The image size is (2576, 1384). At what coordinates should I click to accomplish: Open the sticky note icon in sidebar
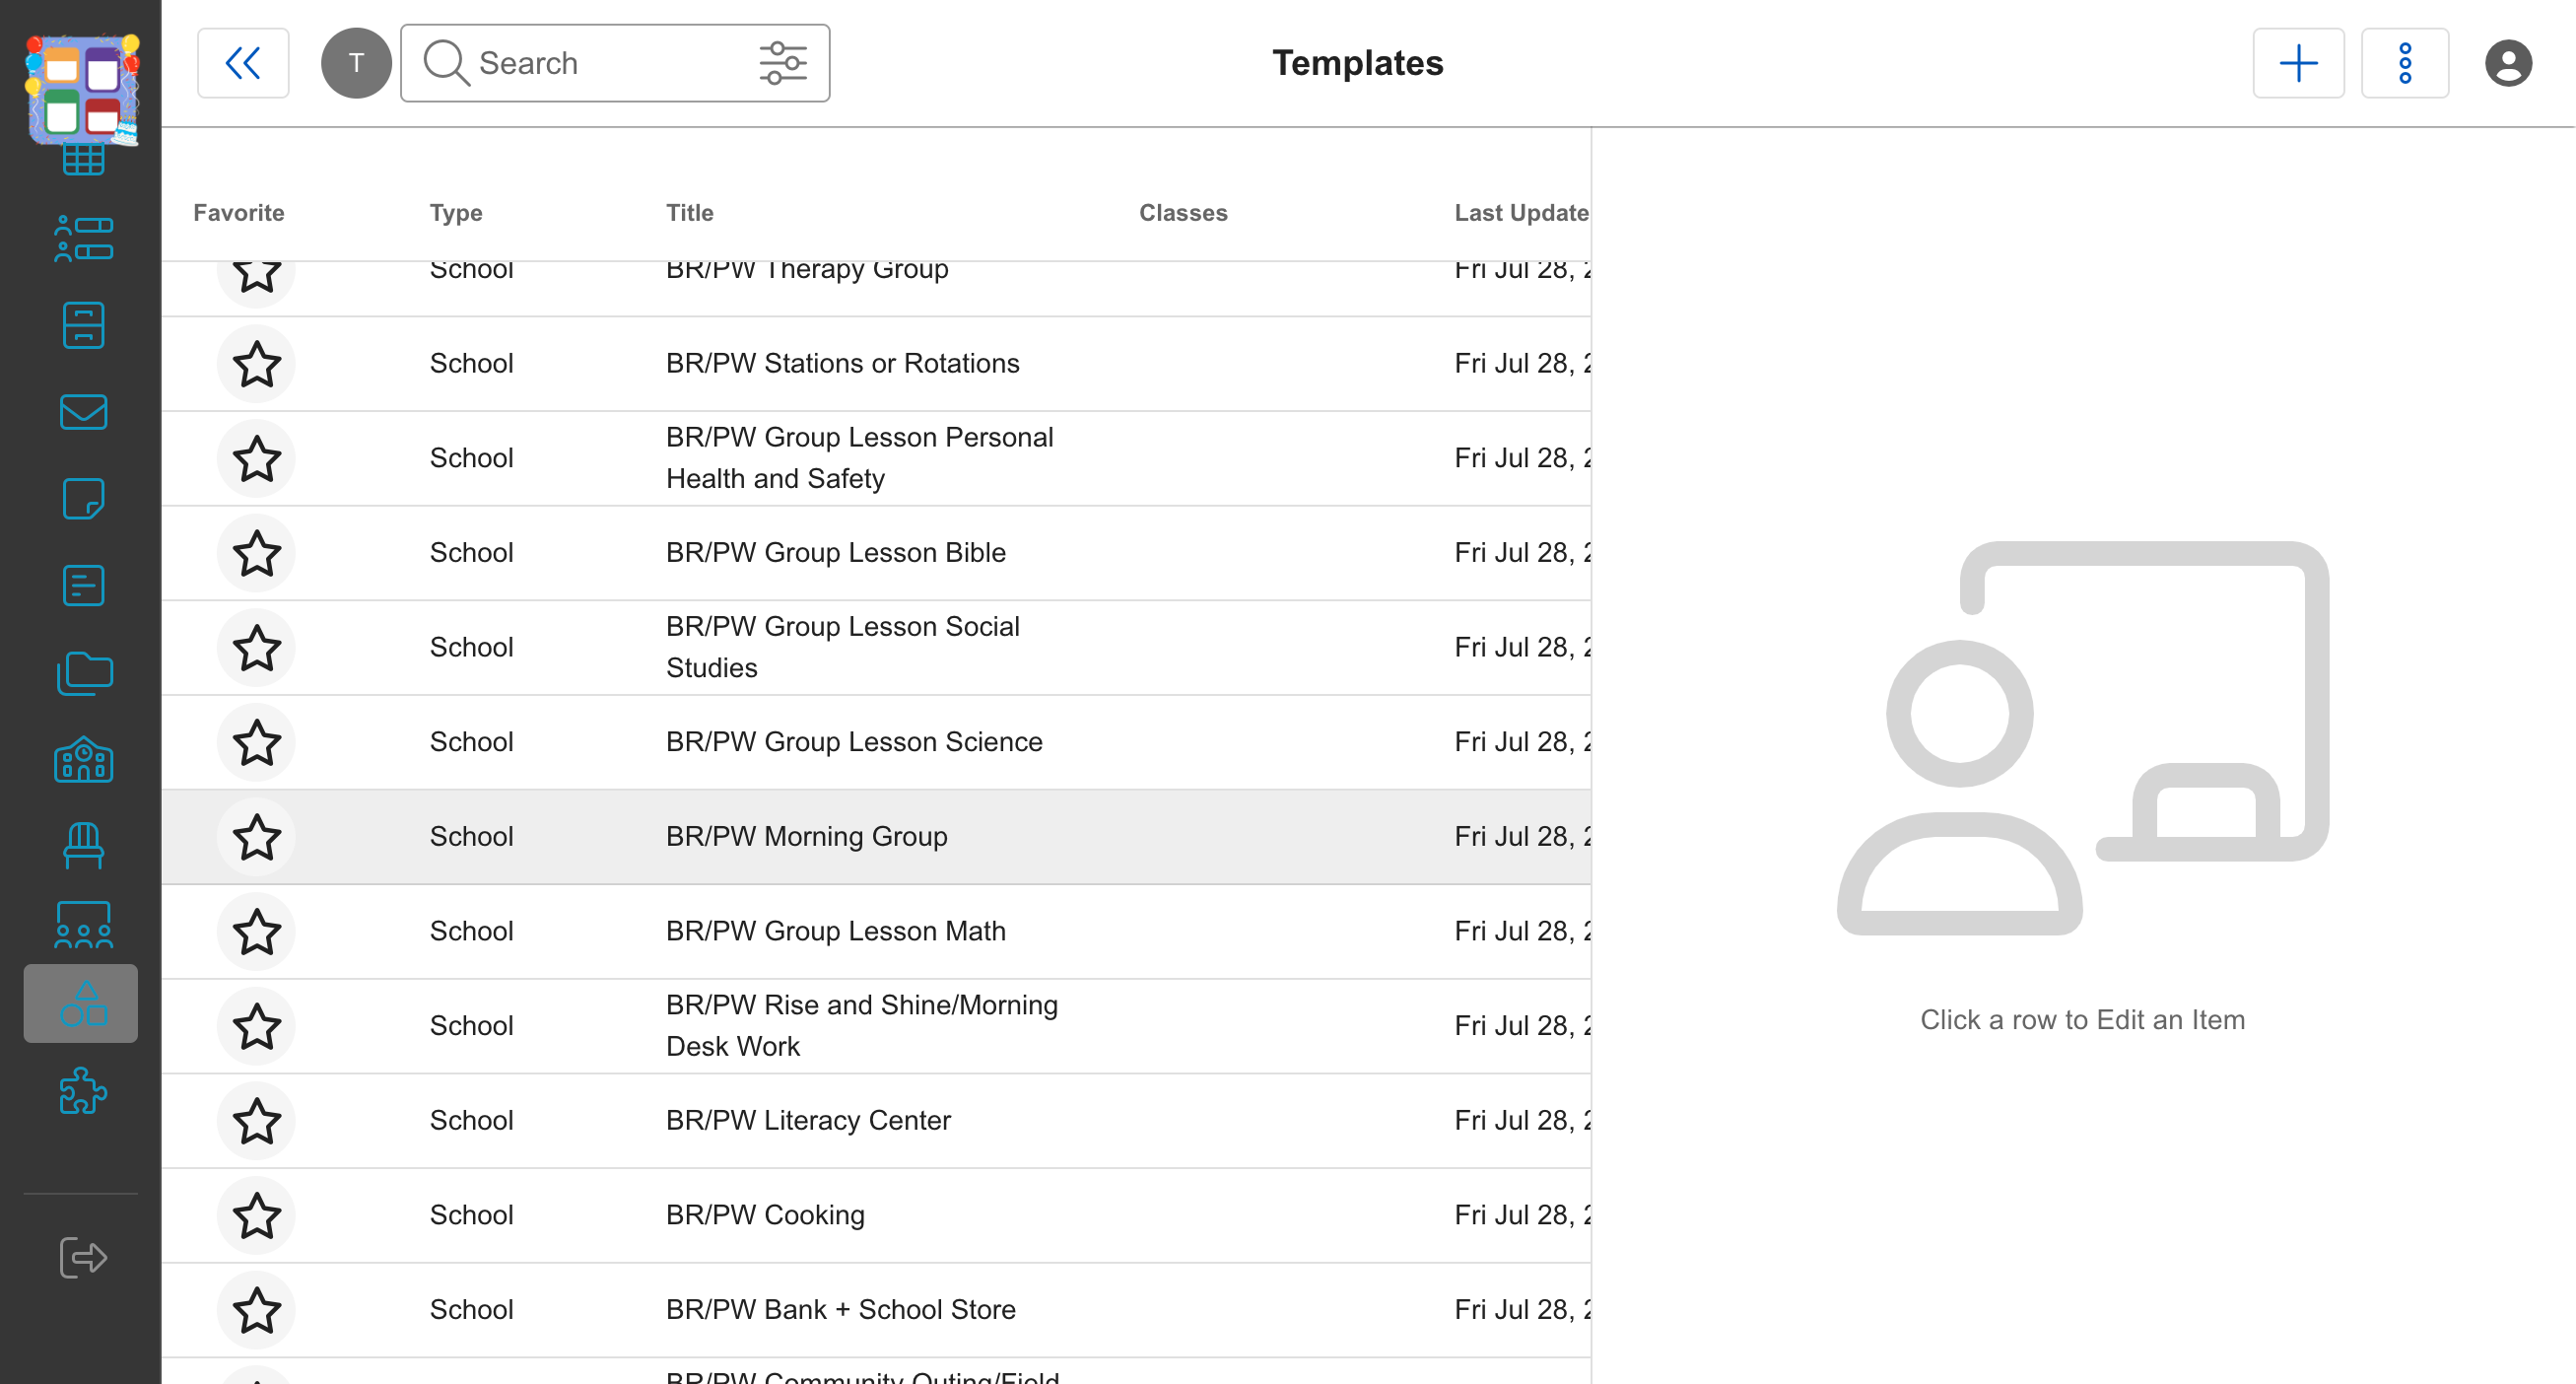[83, 498]
